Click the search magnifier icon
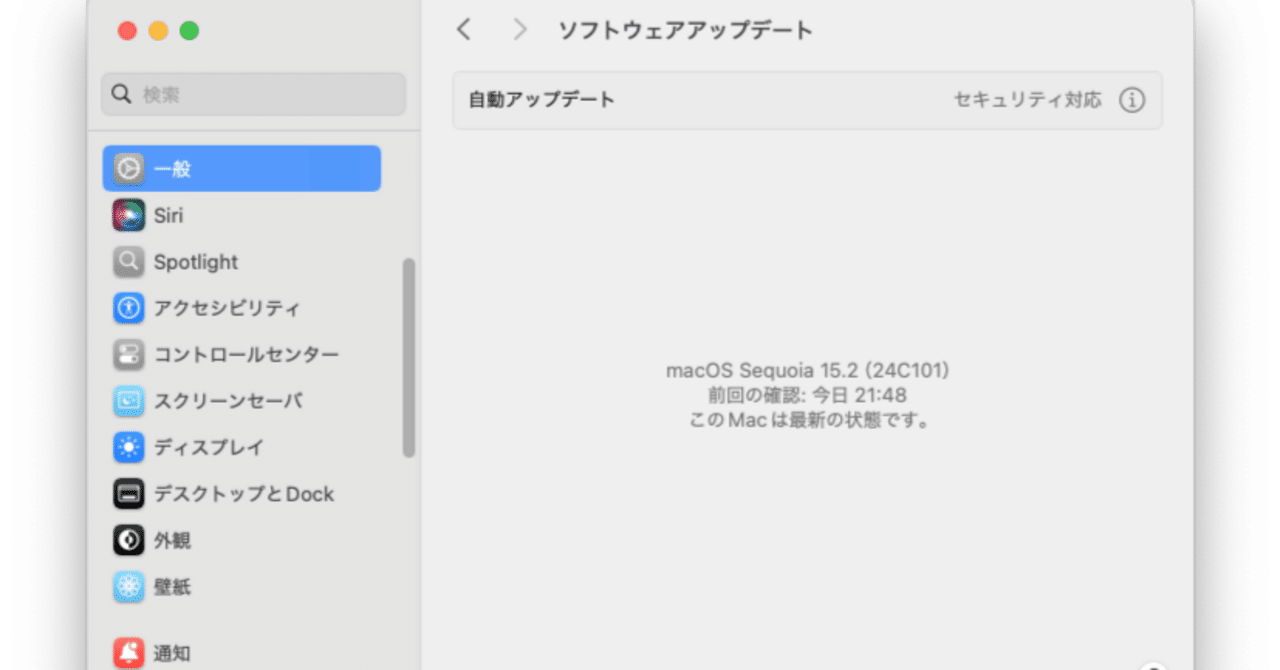 (x=121, y=94)
